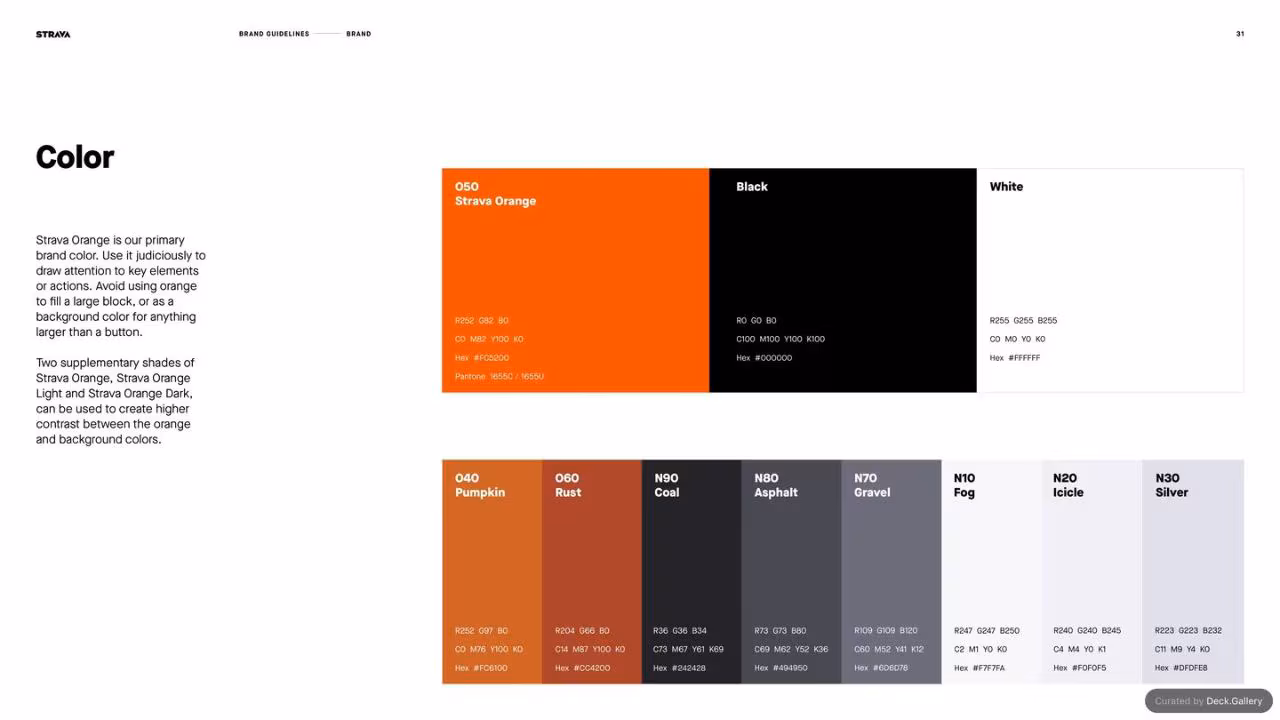Choose the White color swatch

coord(1110,280)
